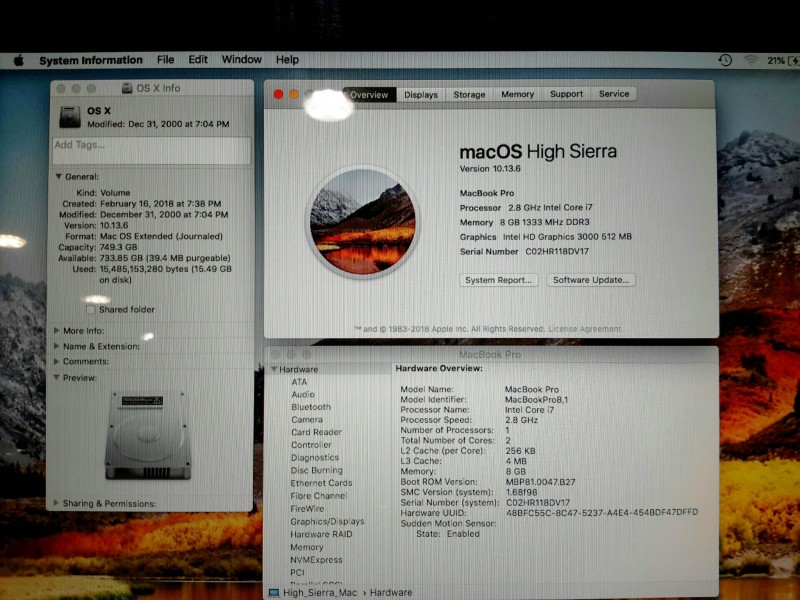Click the Capacity value 749.3 GB

(118, 247)
